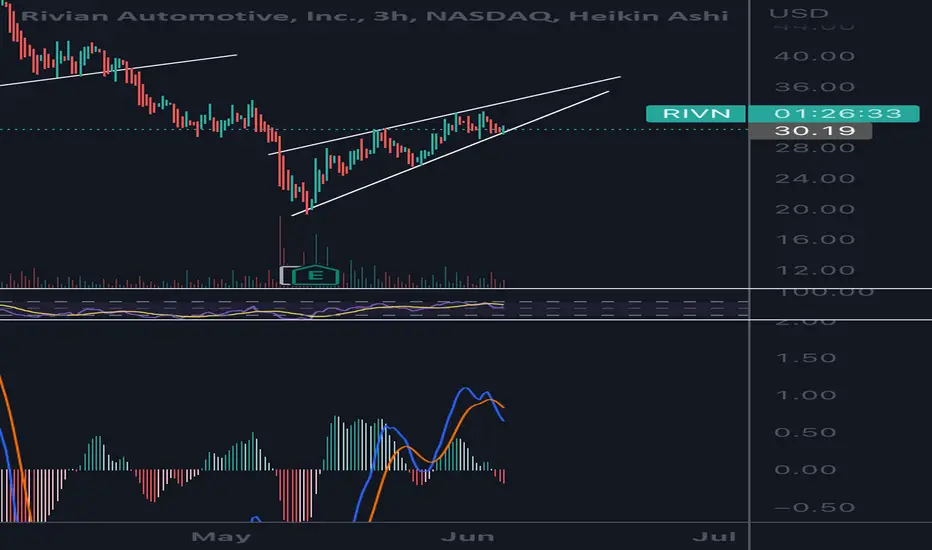This screenshot has width=932, height=550.
Task: Click the 20.00 price axis label
Action: tap(814, 209)
